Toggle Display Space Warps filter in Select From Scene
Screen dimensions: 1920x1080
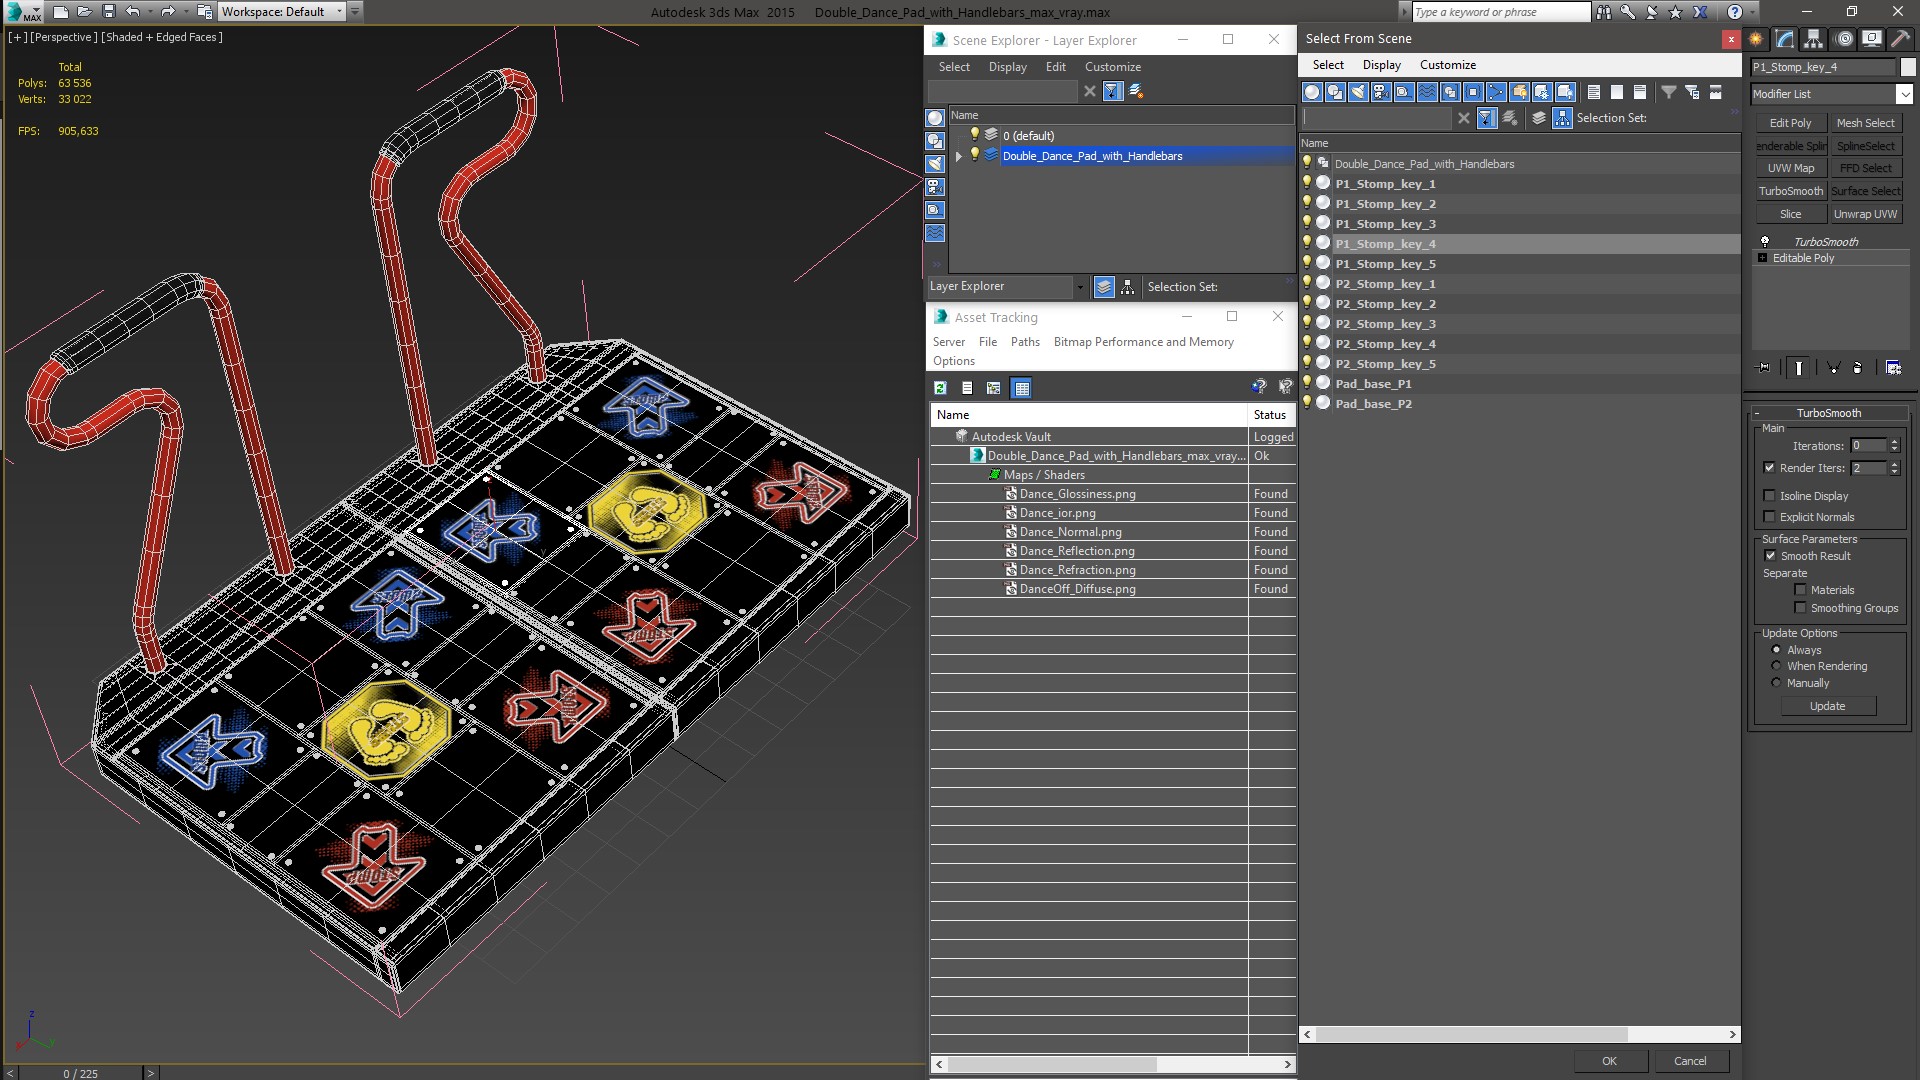[x=1427, y=92]
